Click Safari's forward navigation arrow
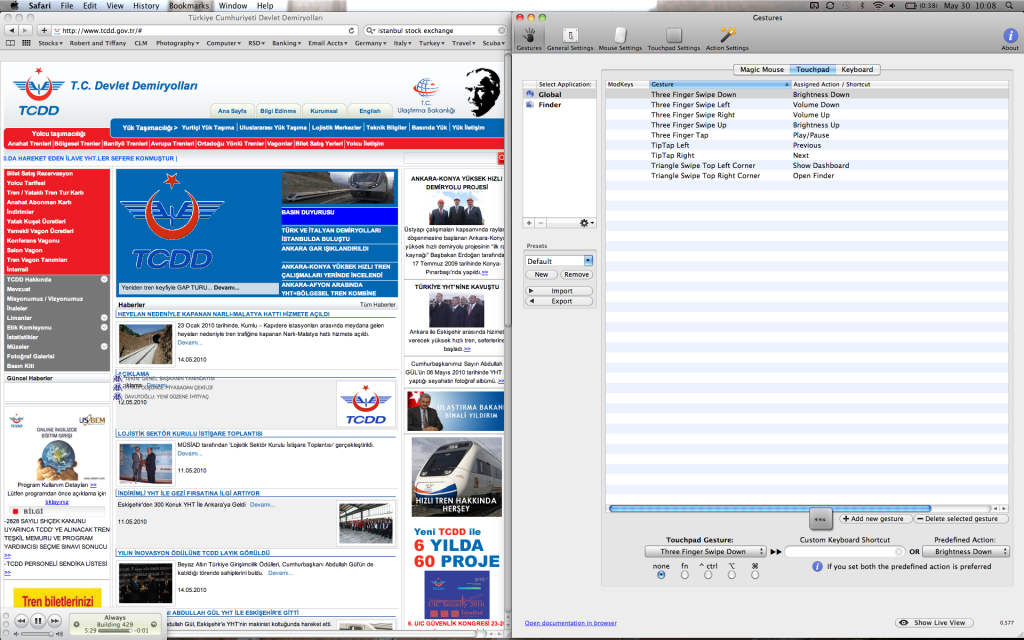The image size is (1024, 640). coord(25,30)
